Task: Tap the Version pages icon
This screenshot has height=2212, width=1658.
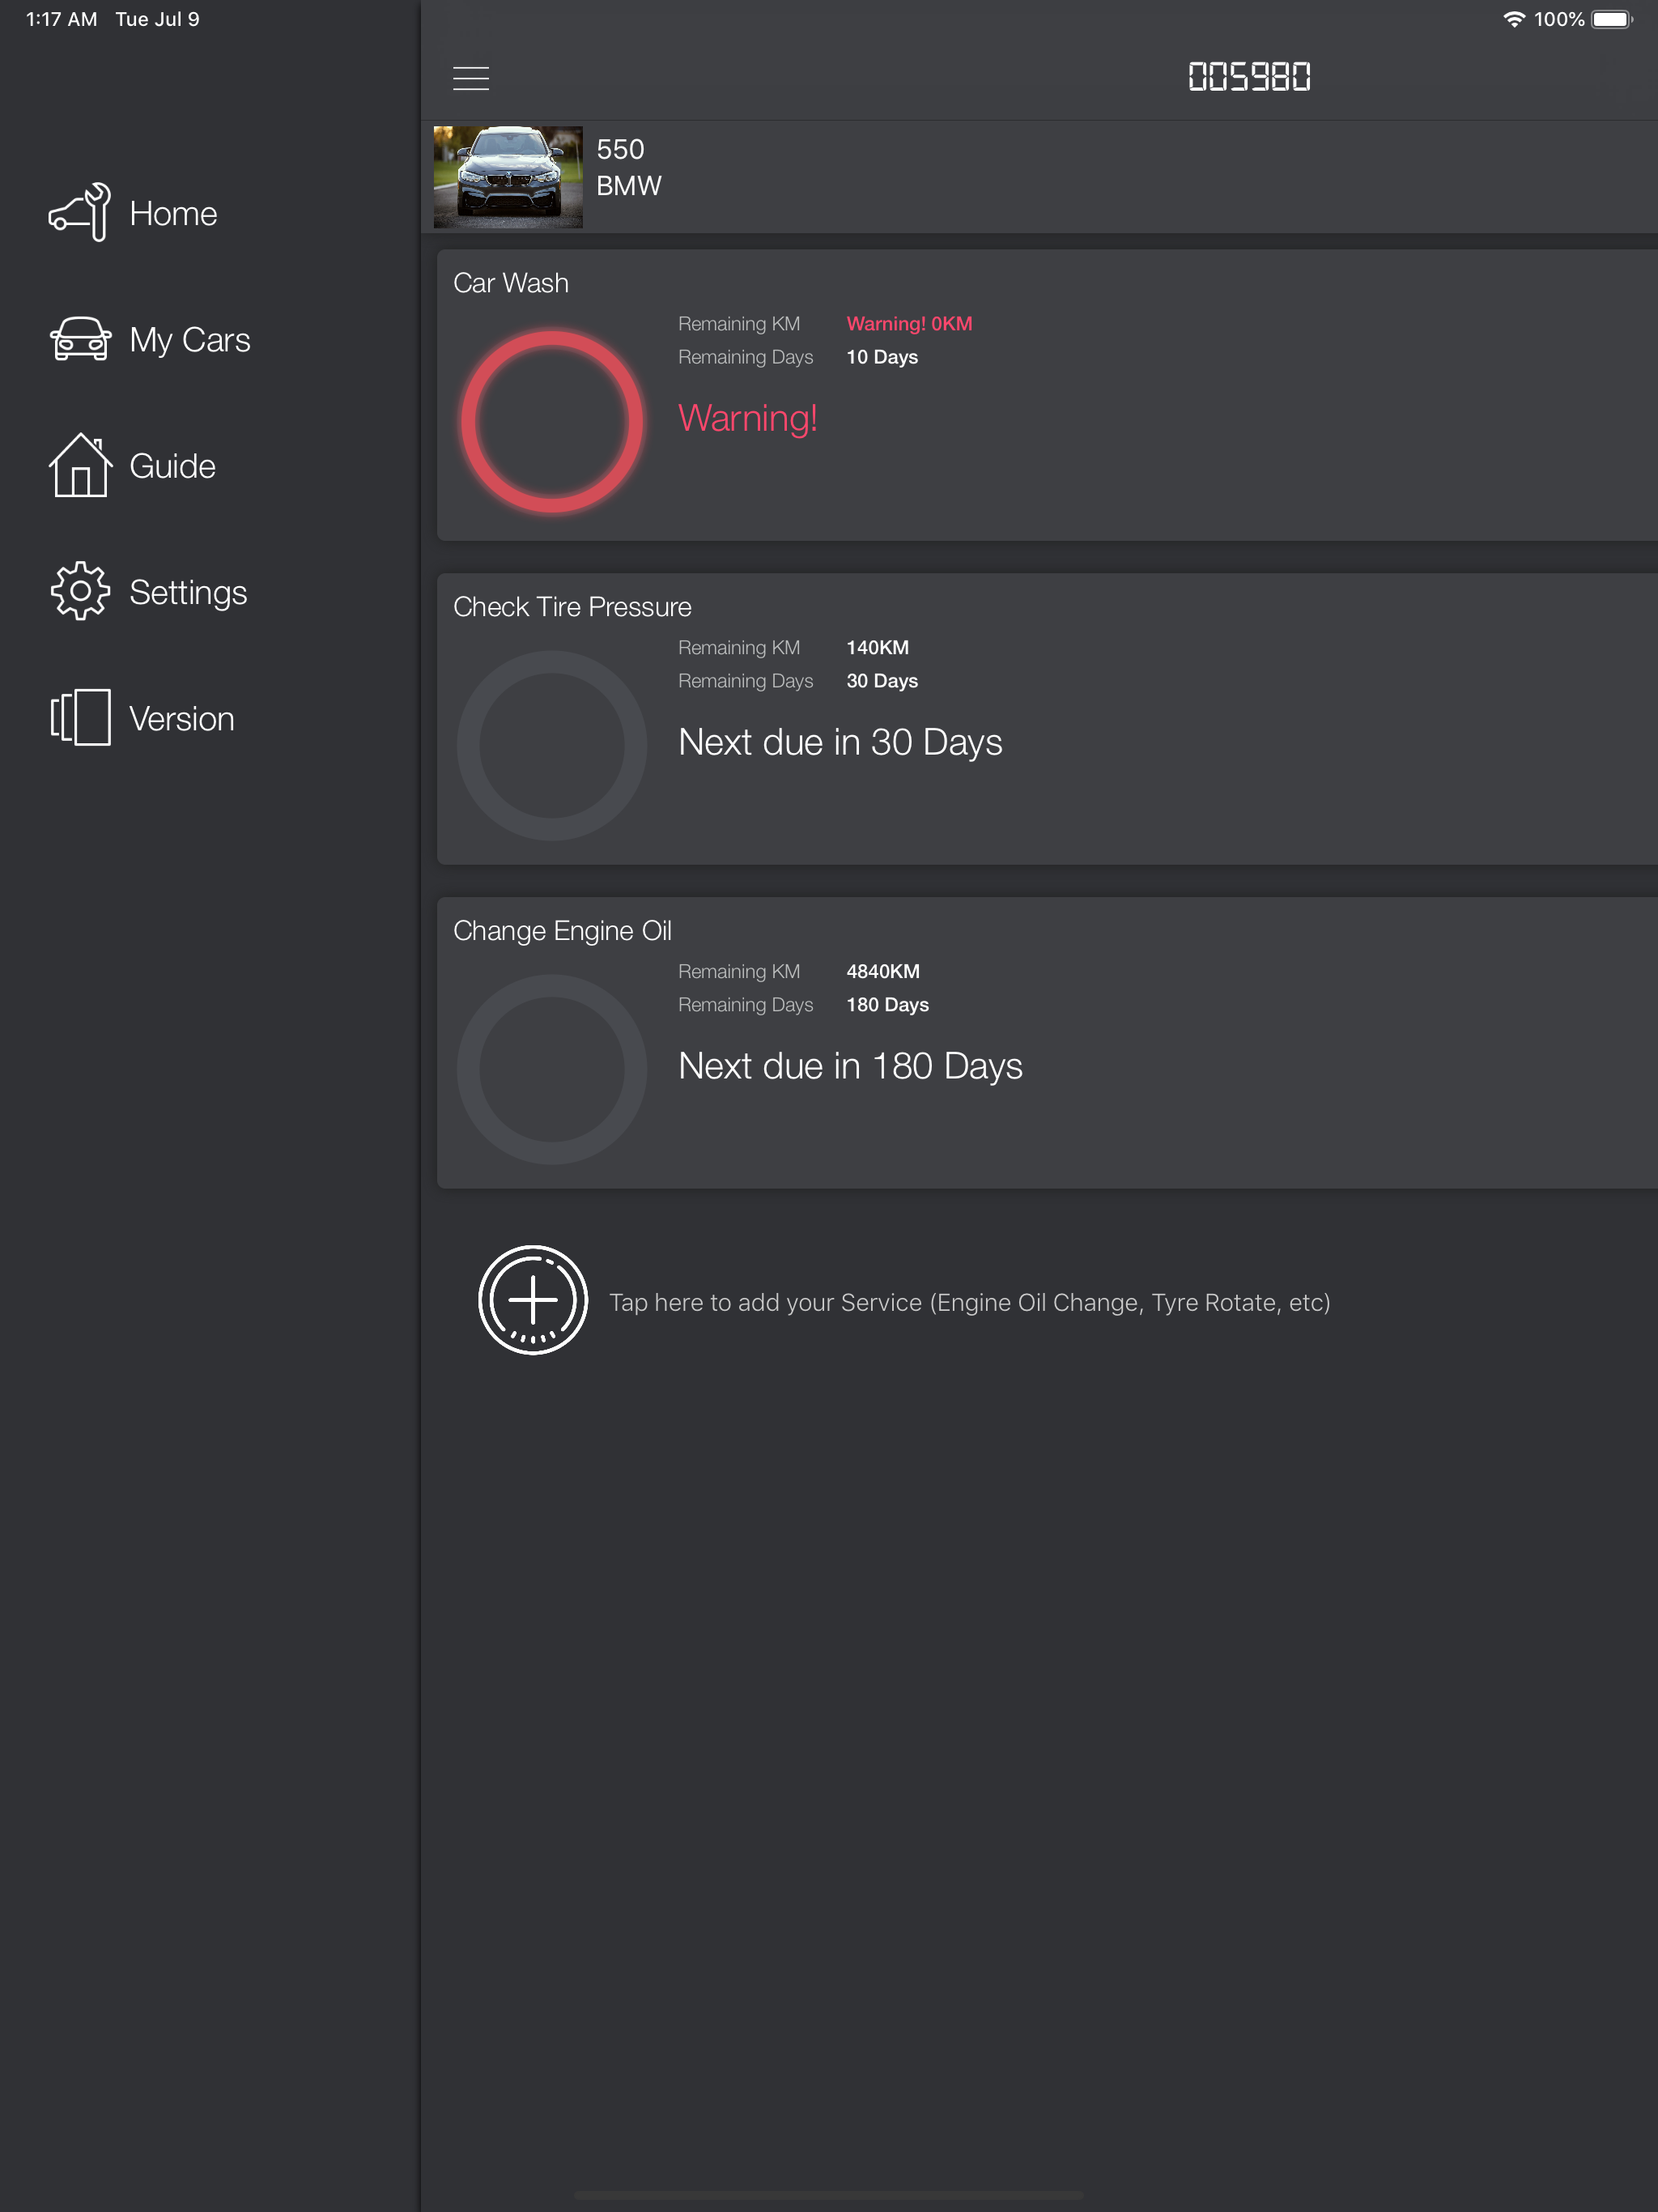Action: coord(80,717)
